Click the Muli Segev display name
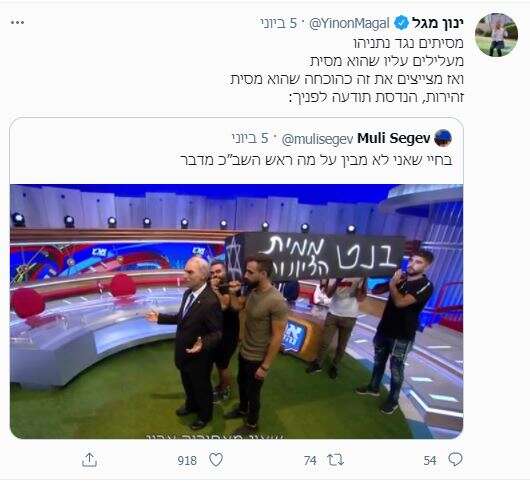530x481 pixels. tap(394, 138)
